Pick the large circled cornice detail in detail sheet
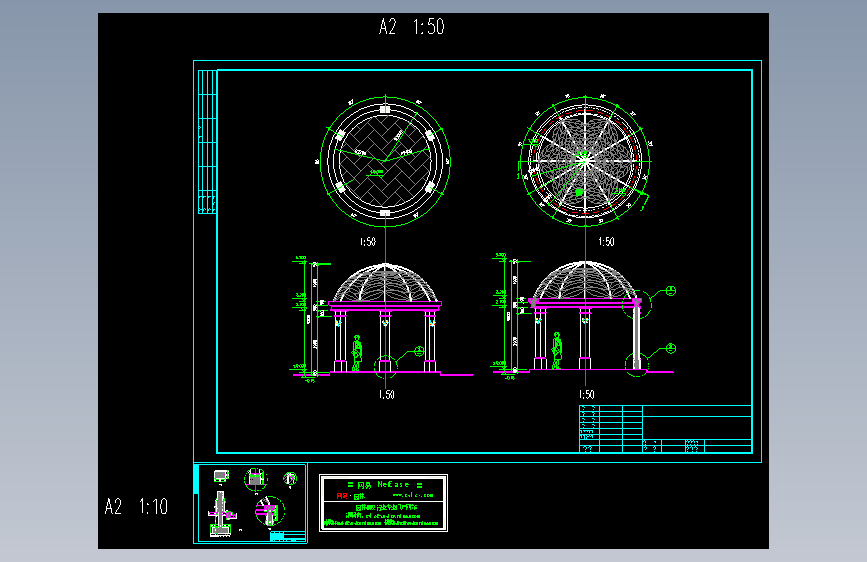The width and height of the screenshot is (867, 562). point(269,511)
